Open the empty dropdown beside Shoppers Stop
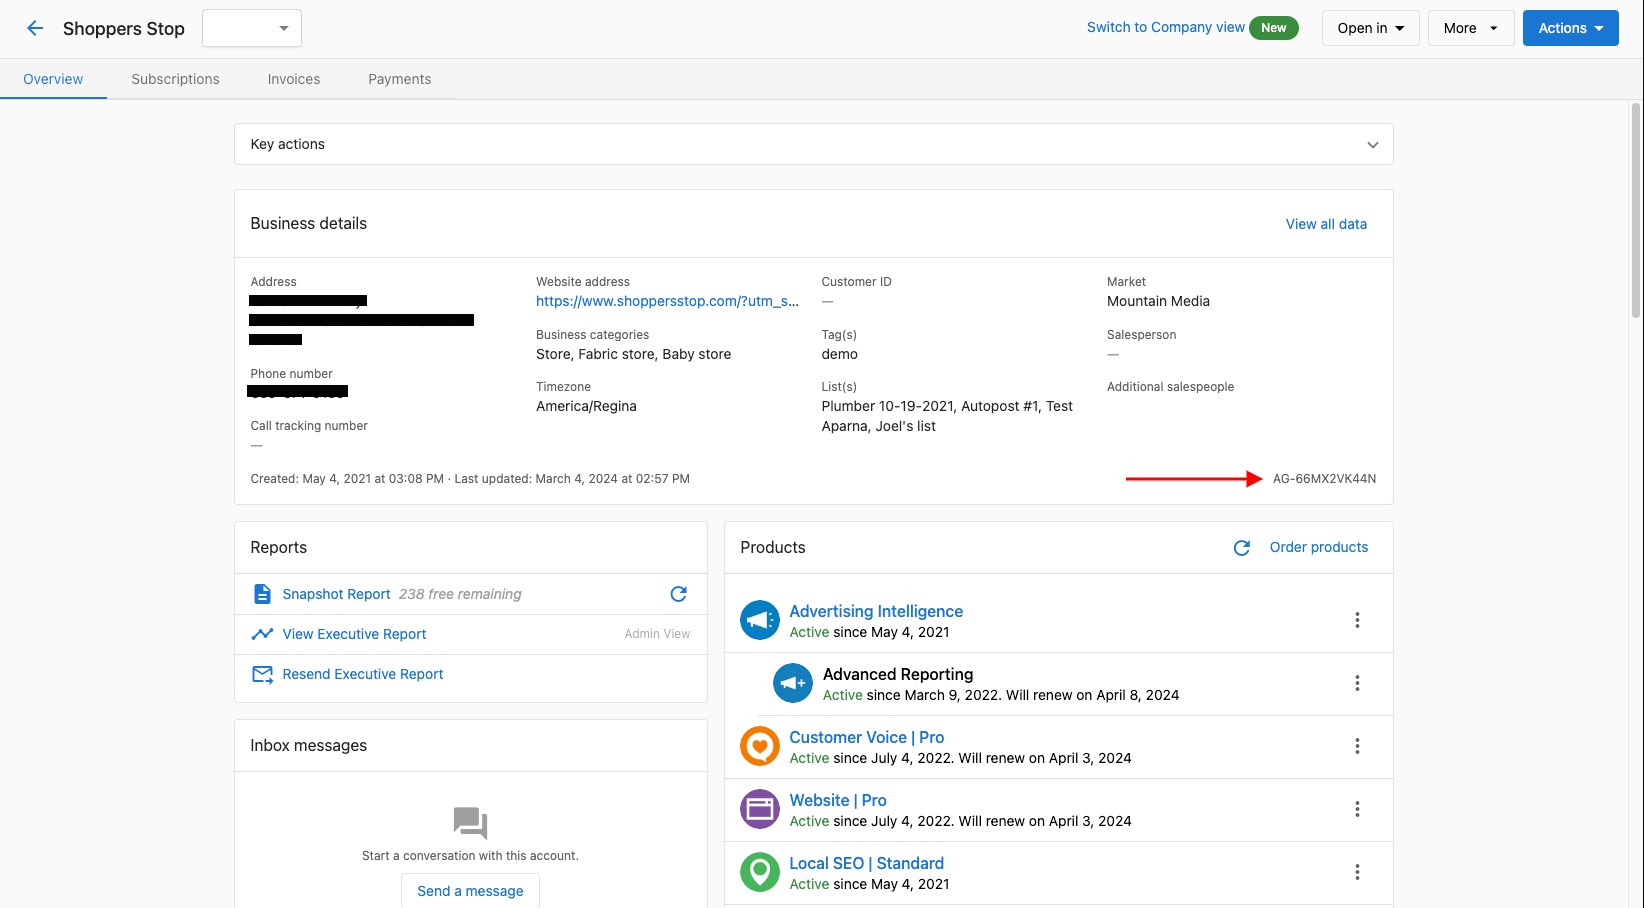 point(252,28)
